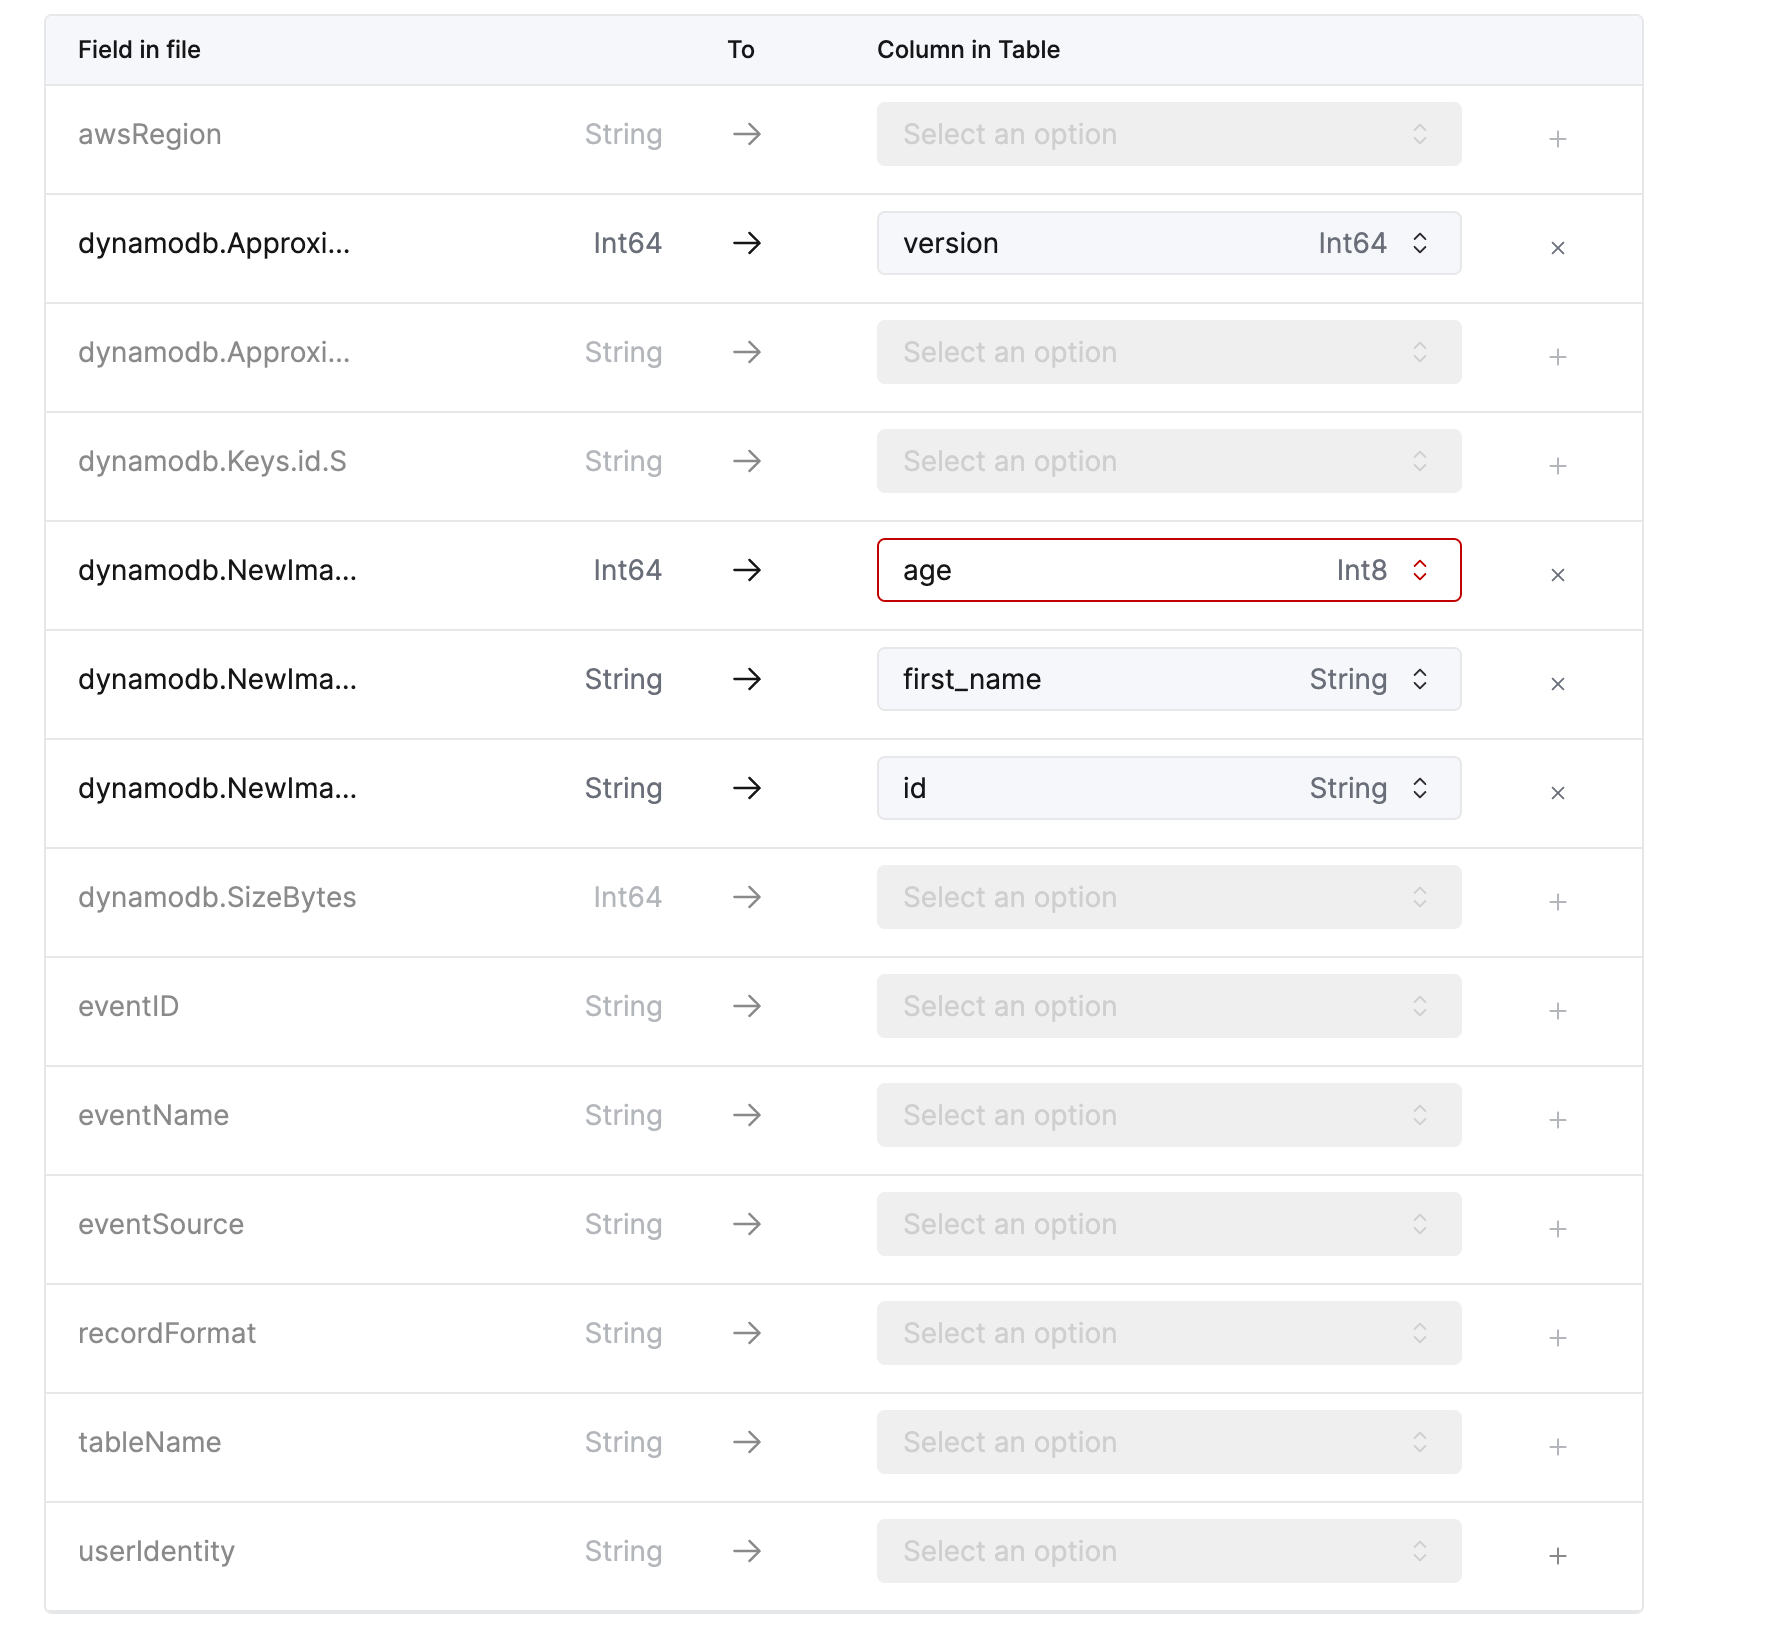Add a mapping for tableName

[x=1557, y=1447]
